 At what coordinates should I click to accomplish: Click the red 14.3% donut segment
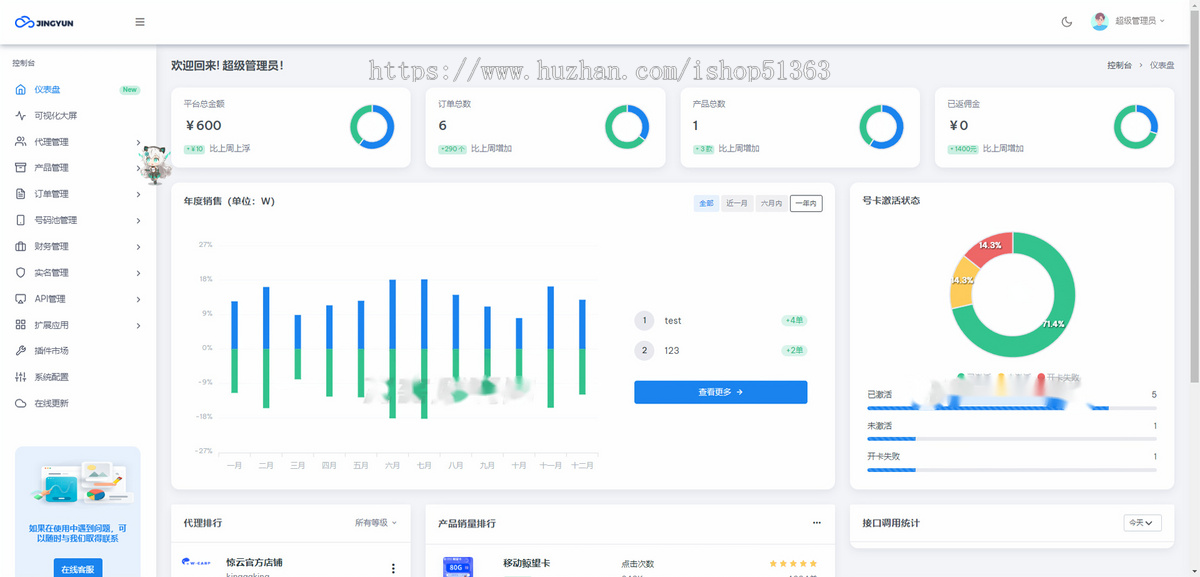point(990,245)
